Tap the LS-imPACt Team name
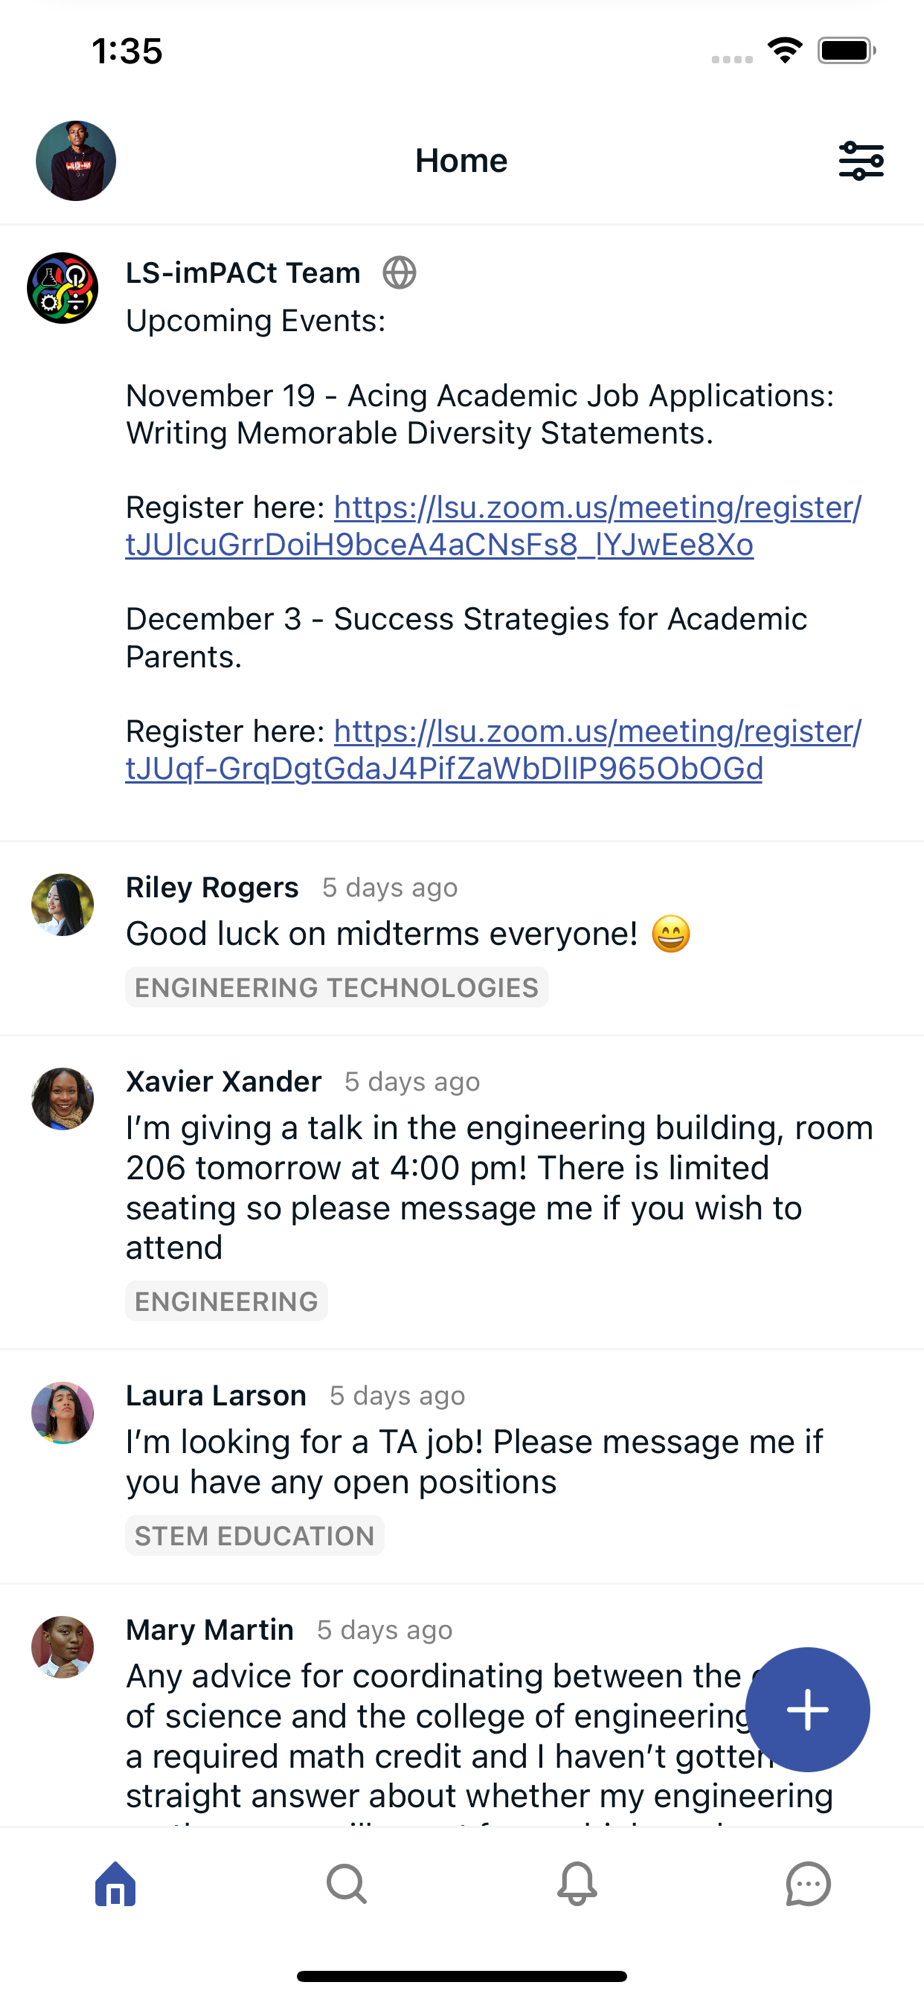The height and width of the screenshot is (2000, 924). tap(243, 273)
